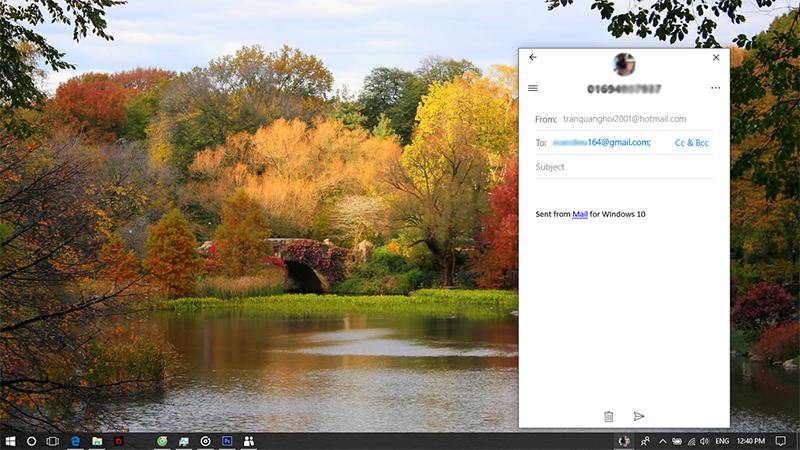Open network Wi-Fi settings icon
The image size is (800, 450).
[x=691, y=441]
